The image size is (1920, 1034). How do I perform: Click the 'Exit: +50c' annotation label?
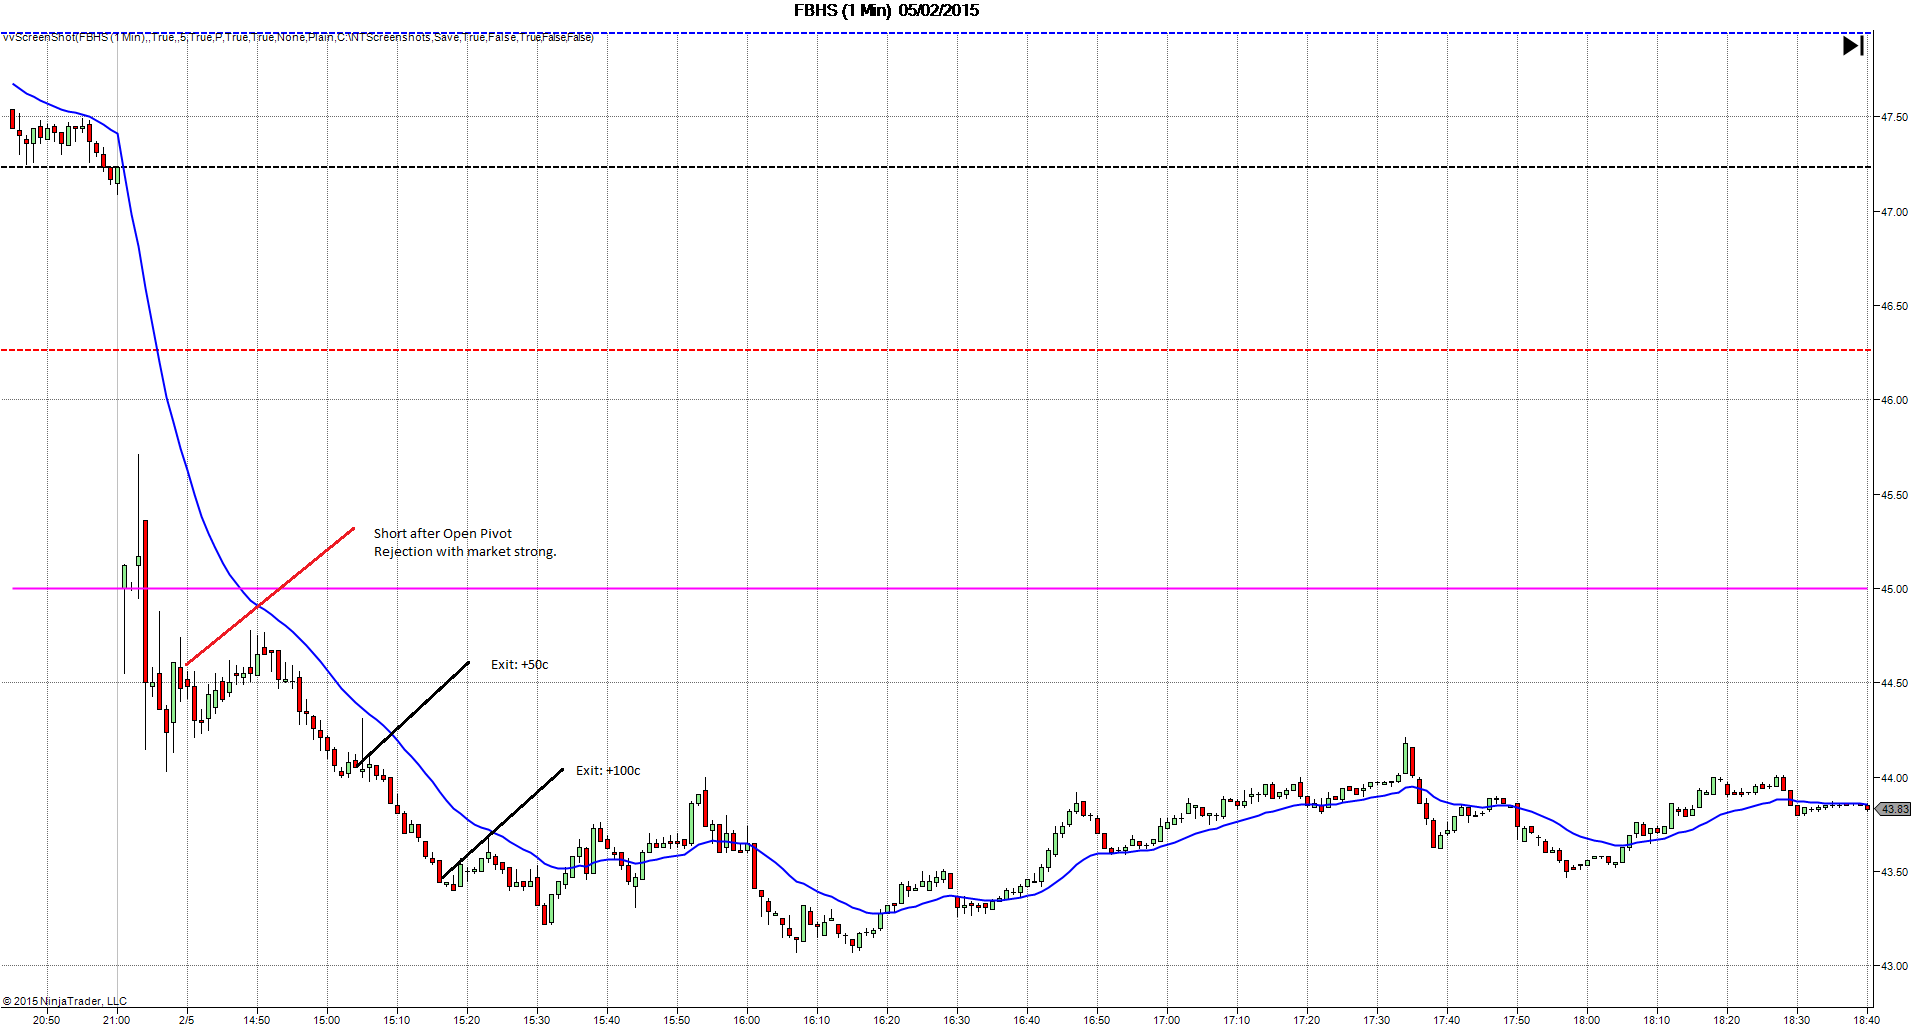[x=520, y=665]
